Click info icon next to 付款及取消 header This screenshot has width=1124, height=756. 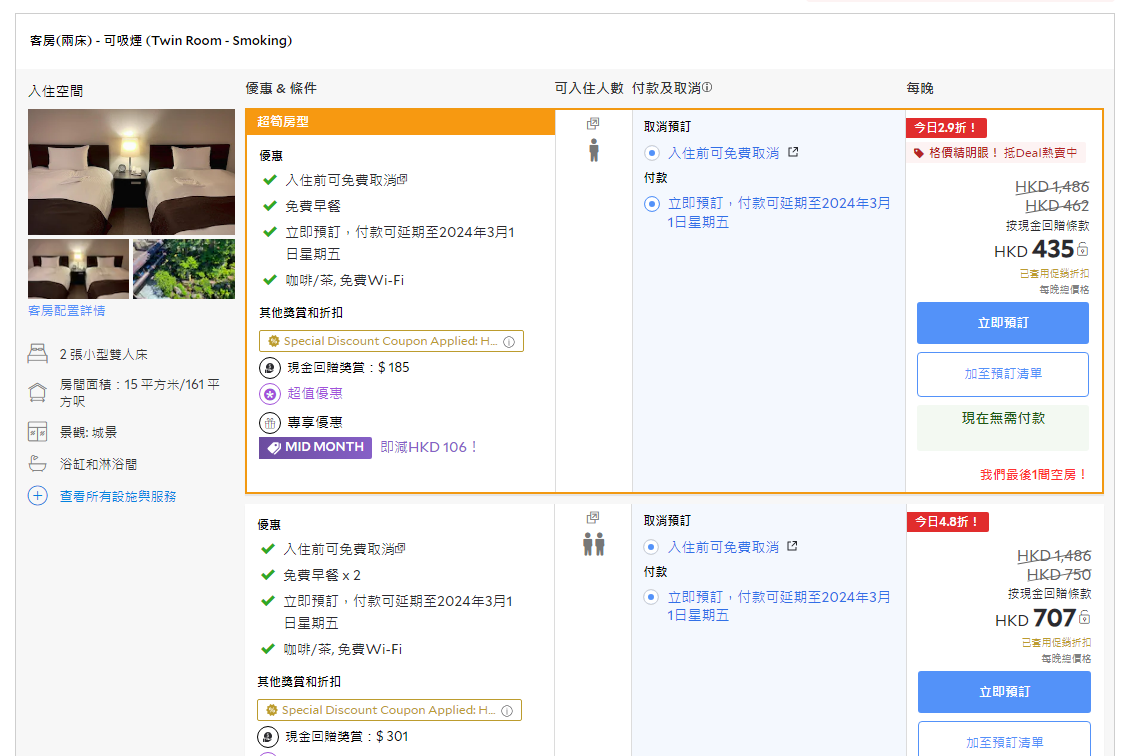pos(707,87)
